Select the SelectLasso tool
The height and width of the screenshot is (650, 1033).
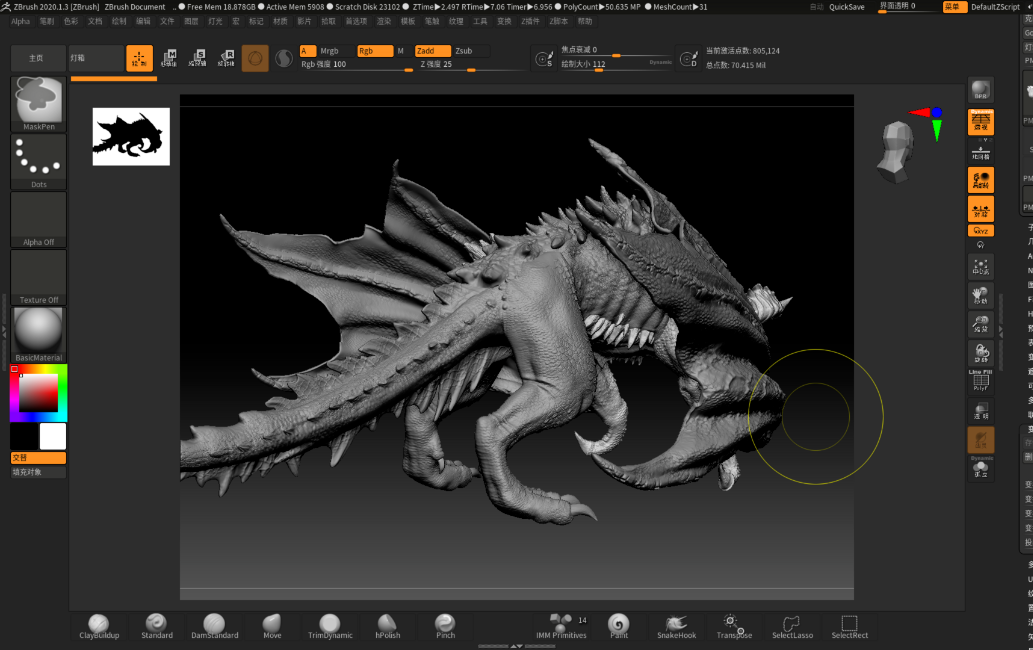(x=792, y=625)
